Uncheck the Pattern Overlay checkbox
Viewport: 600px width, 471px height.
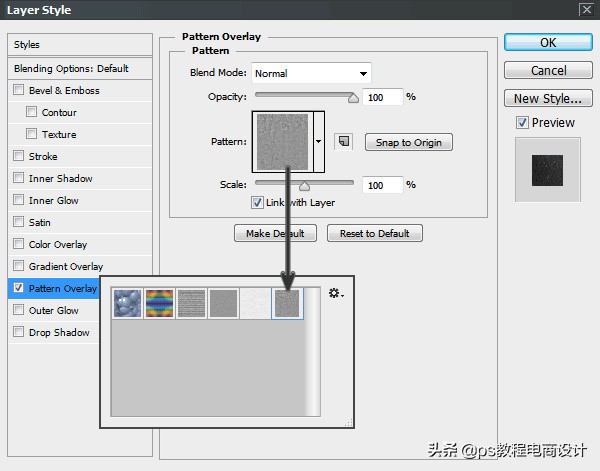pos(18,288)
